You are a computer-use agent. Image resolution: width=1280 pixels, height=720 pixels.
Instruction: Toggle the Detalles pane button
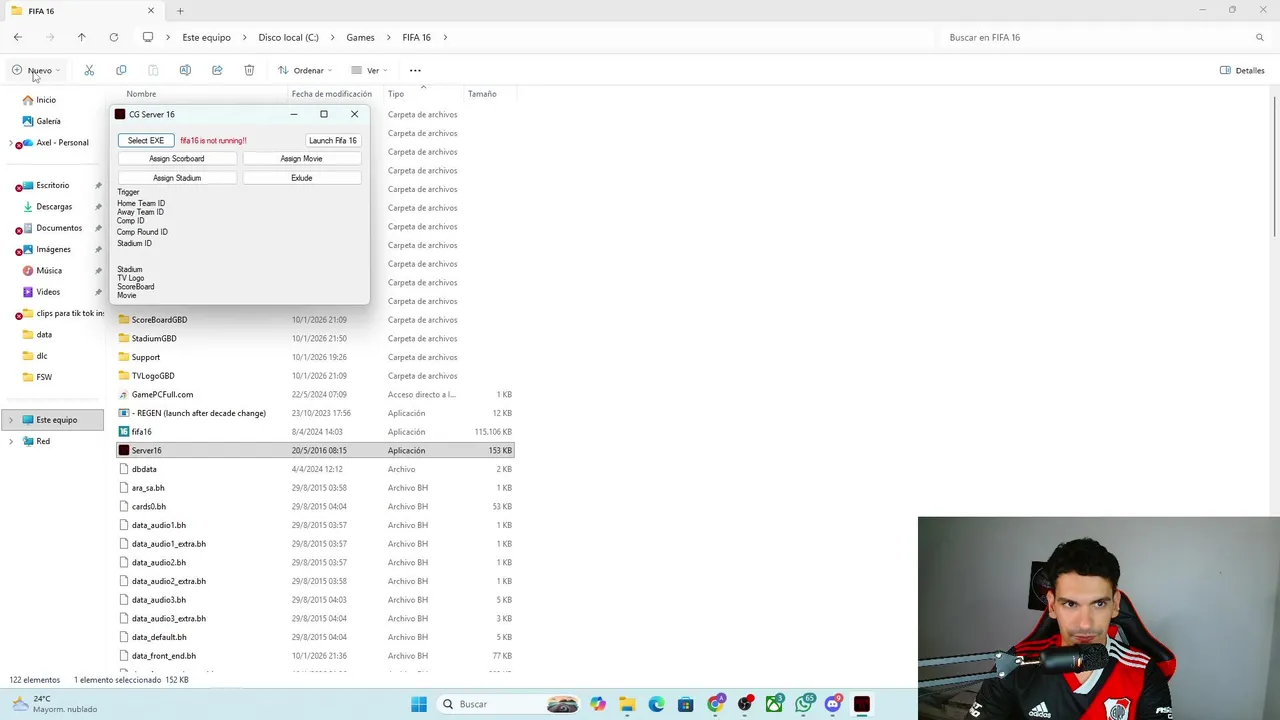tap(1243, 70)
